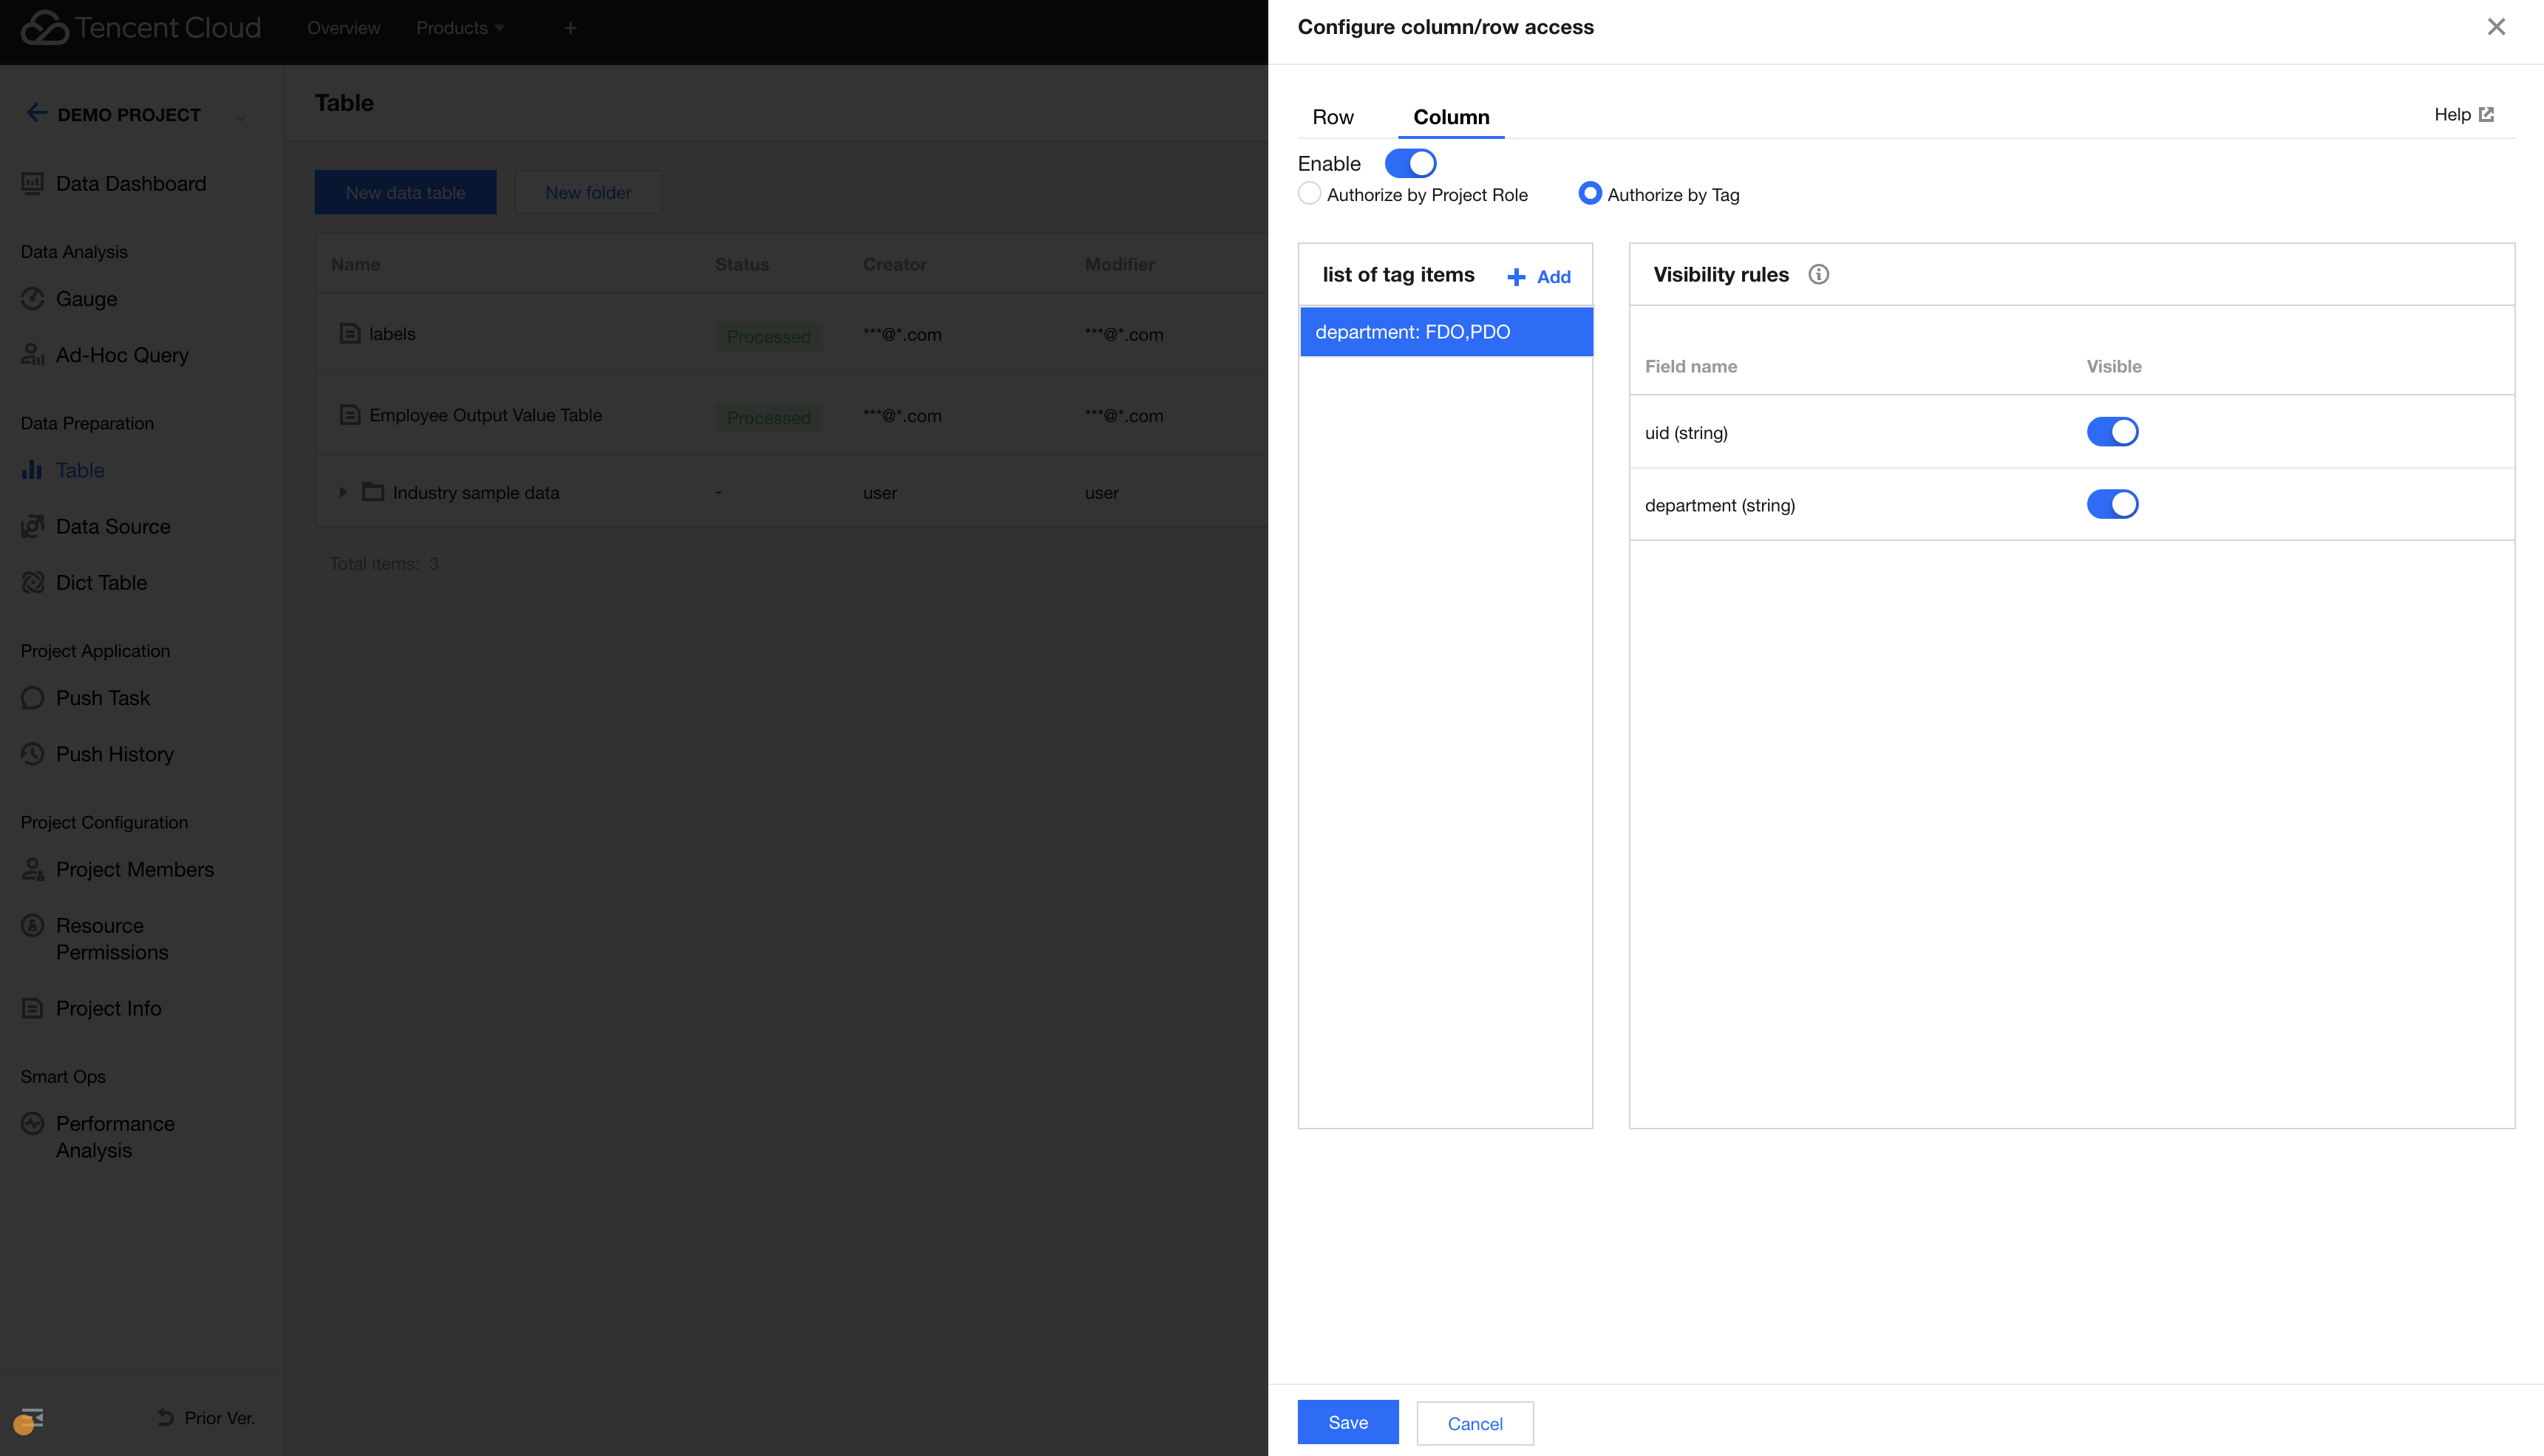The image size is (2544, 1456).
Task: Open the Products dropdown menu
Action: pyautogui.click(x=459, y=28)
